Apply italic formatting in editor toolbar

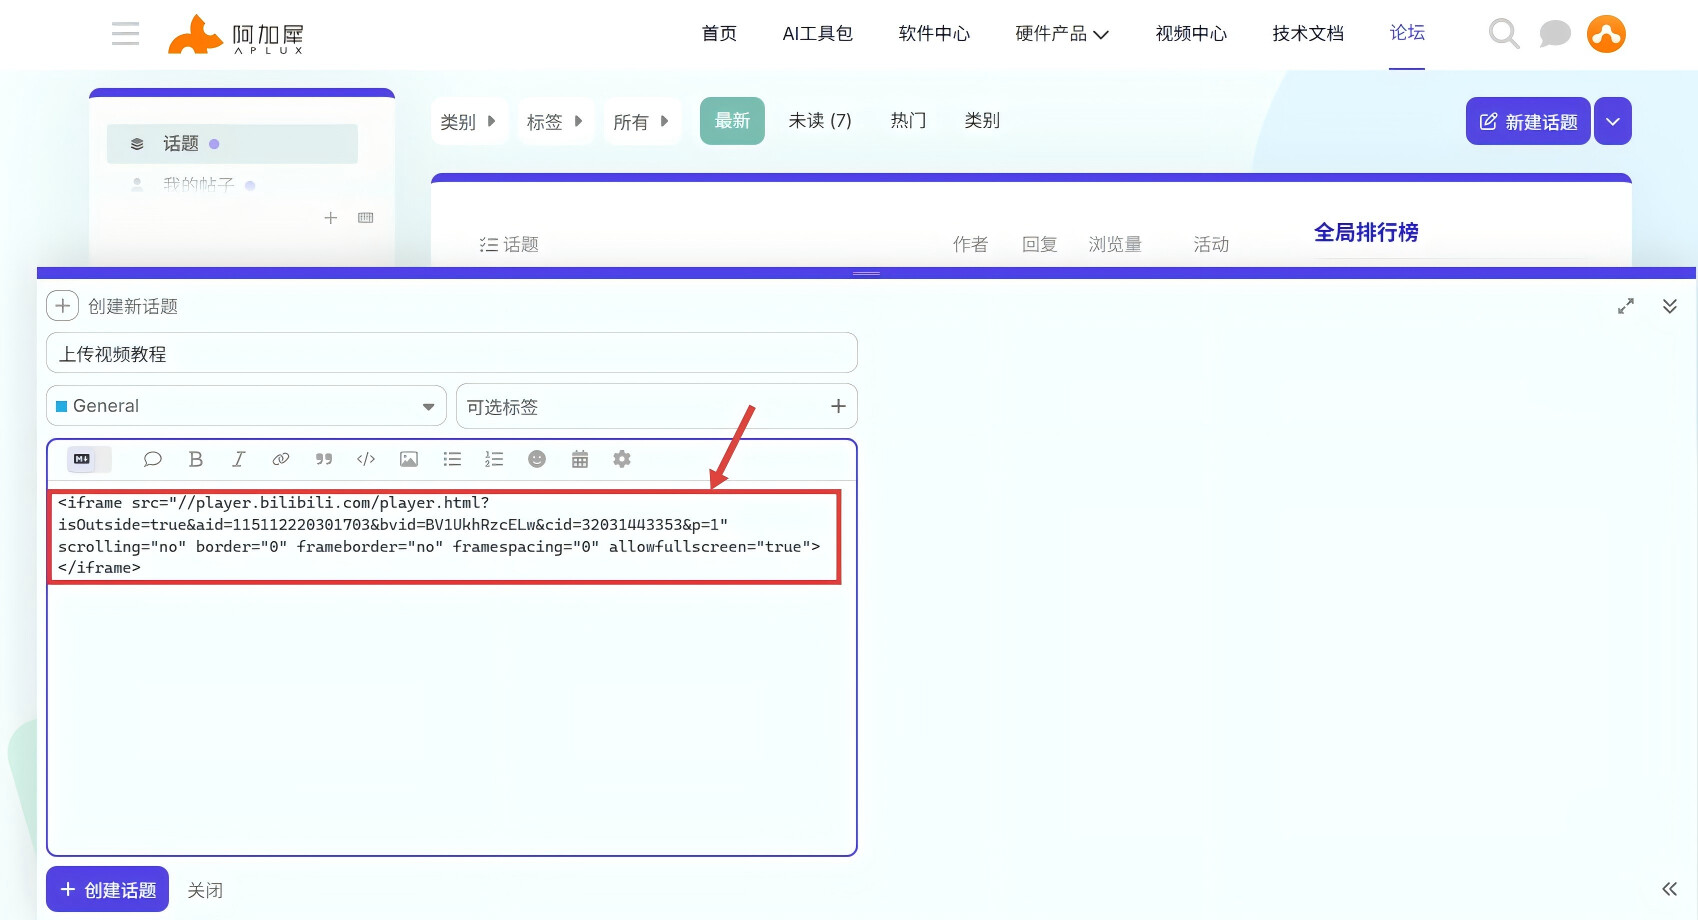(238, 459)
